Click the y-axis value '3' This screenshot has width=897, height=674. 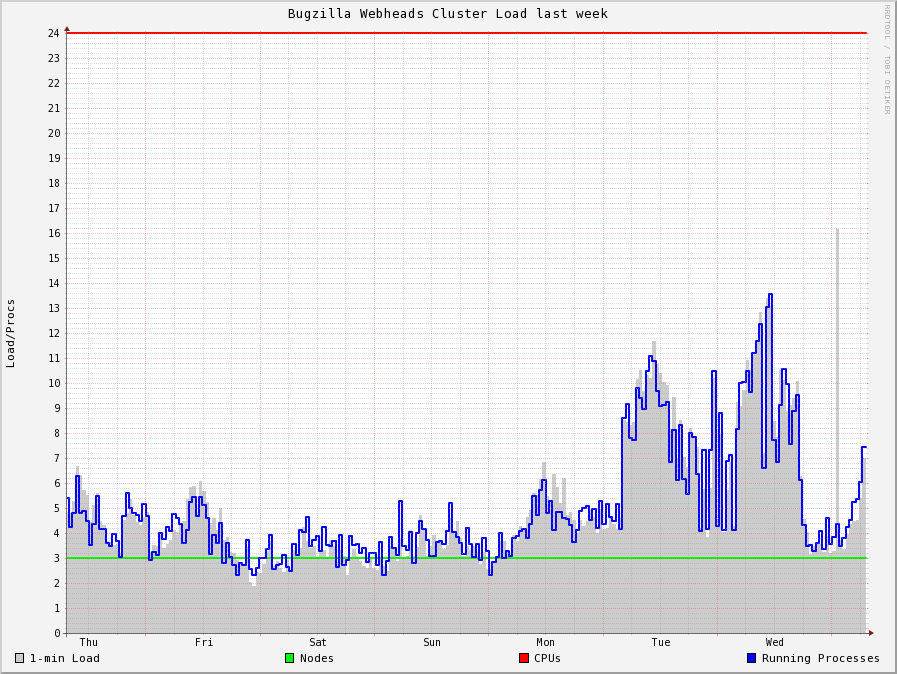57,558
